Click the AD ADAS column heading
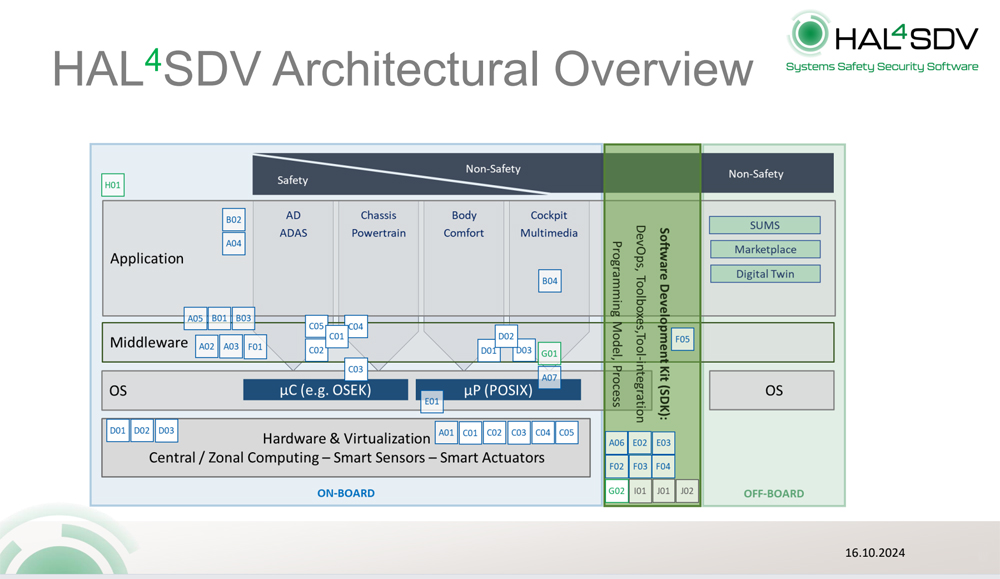1000x579 pixels. pyautogui.click(x=293, y=224)
